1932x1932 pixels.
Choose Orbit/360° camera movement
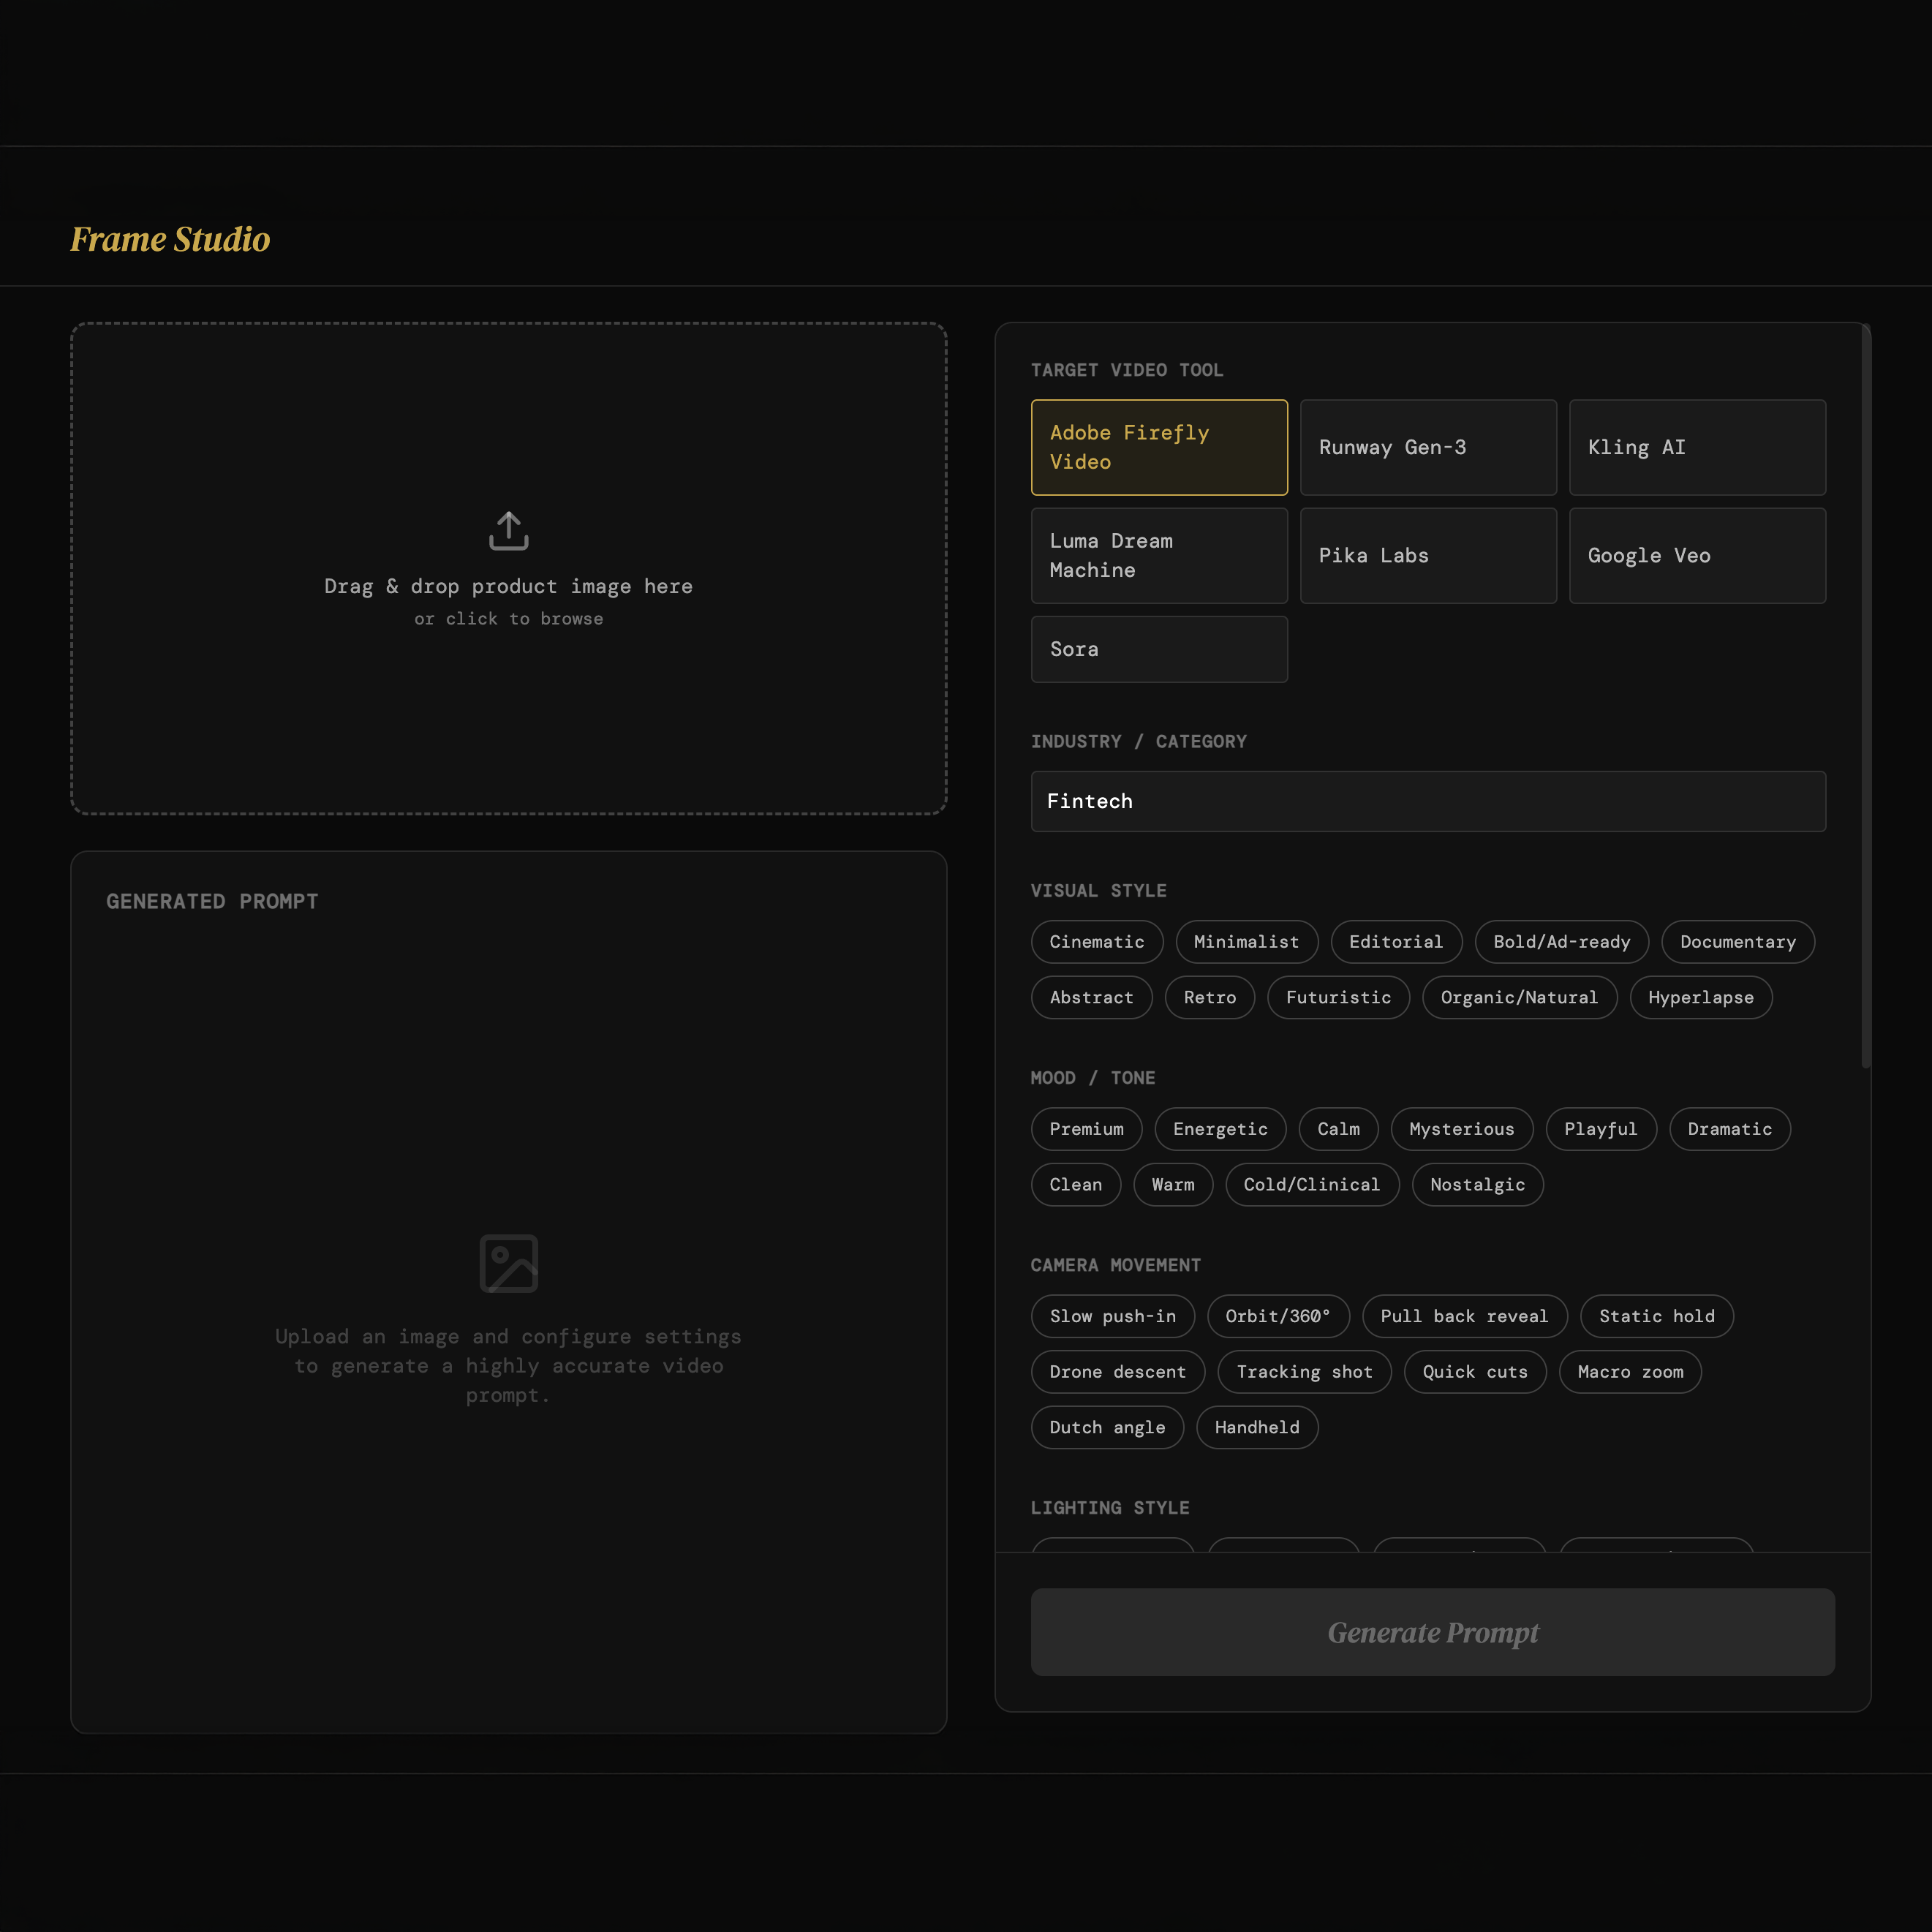point(1278,1316)
